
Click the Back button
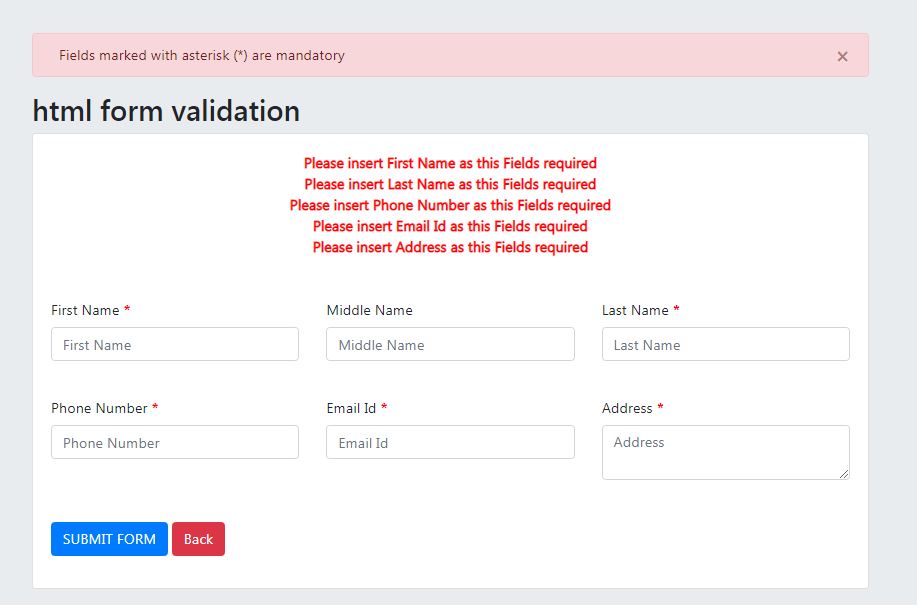click(x=198, y=539)
